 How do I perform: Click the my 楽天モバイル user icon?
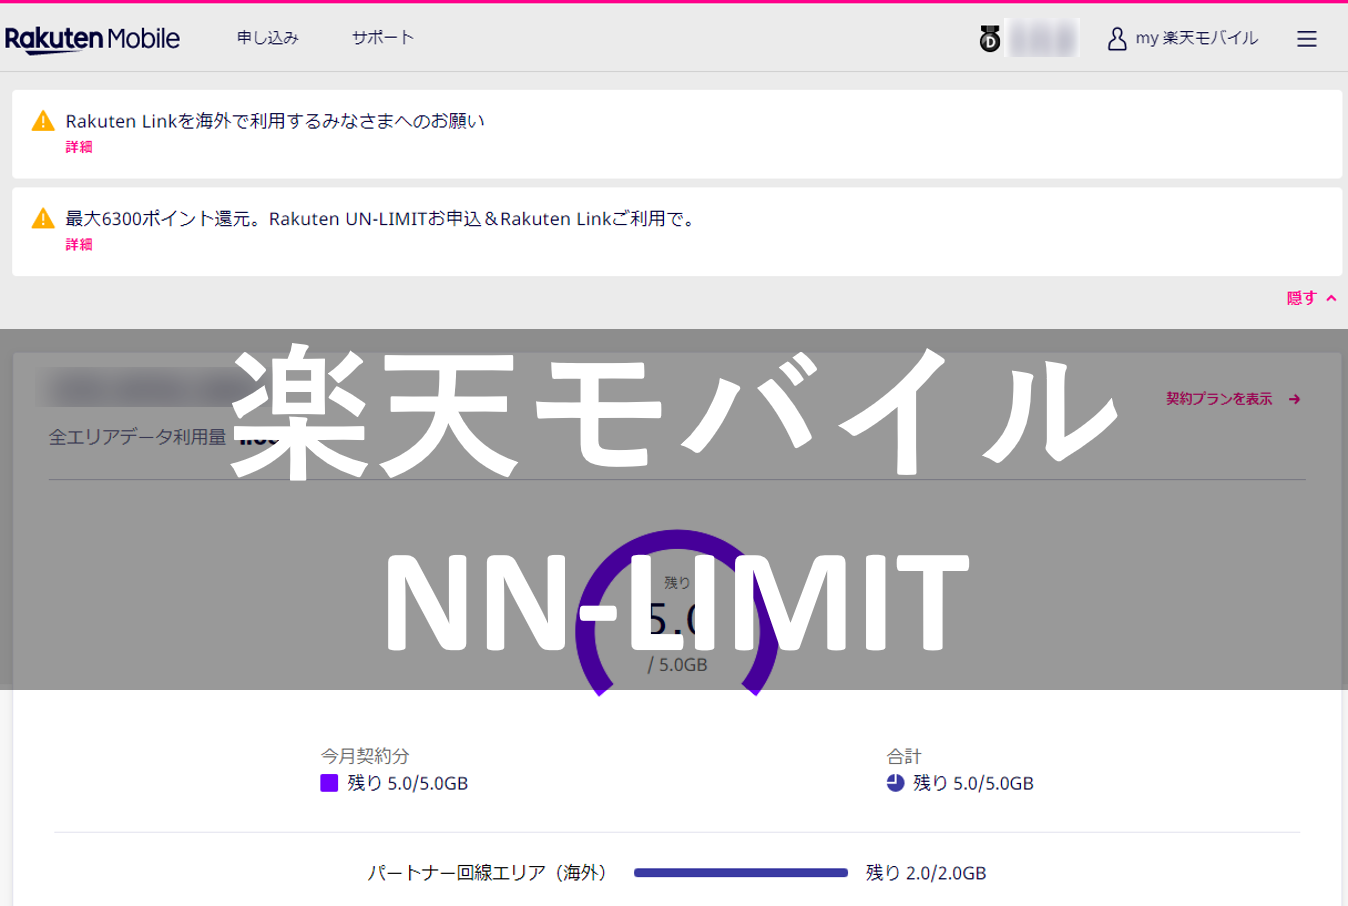click(1116, 39)
